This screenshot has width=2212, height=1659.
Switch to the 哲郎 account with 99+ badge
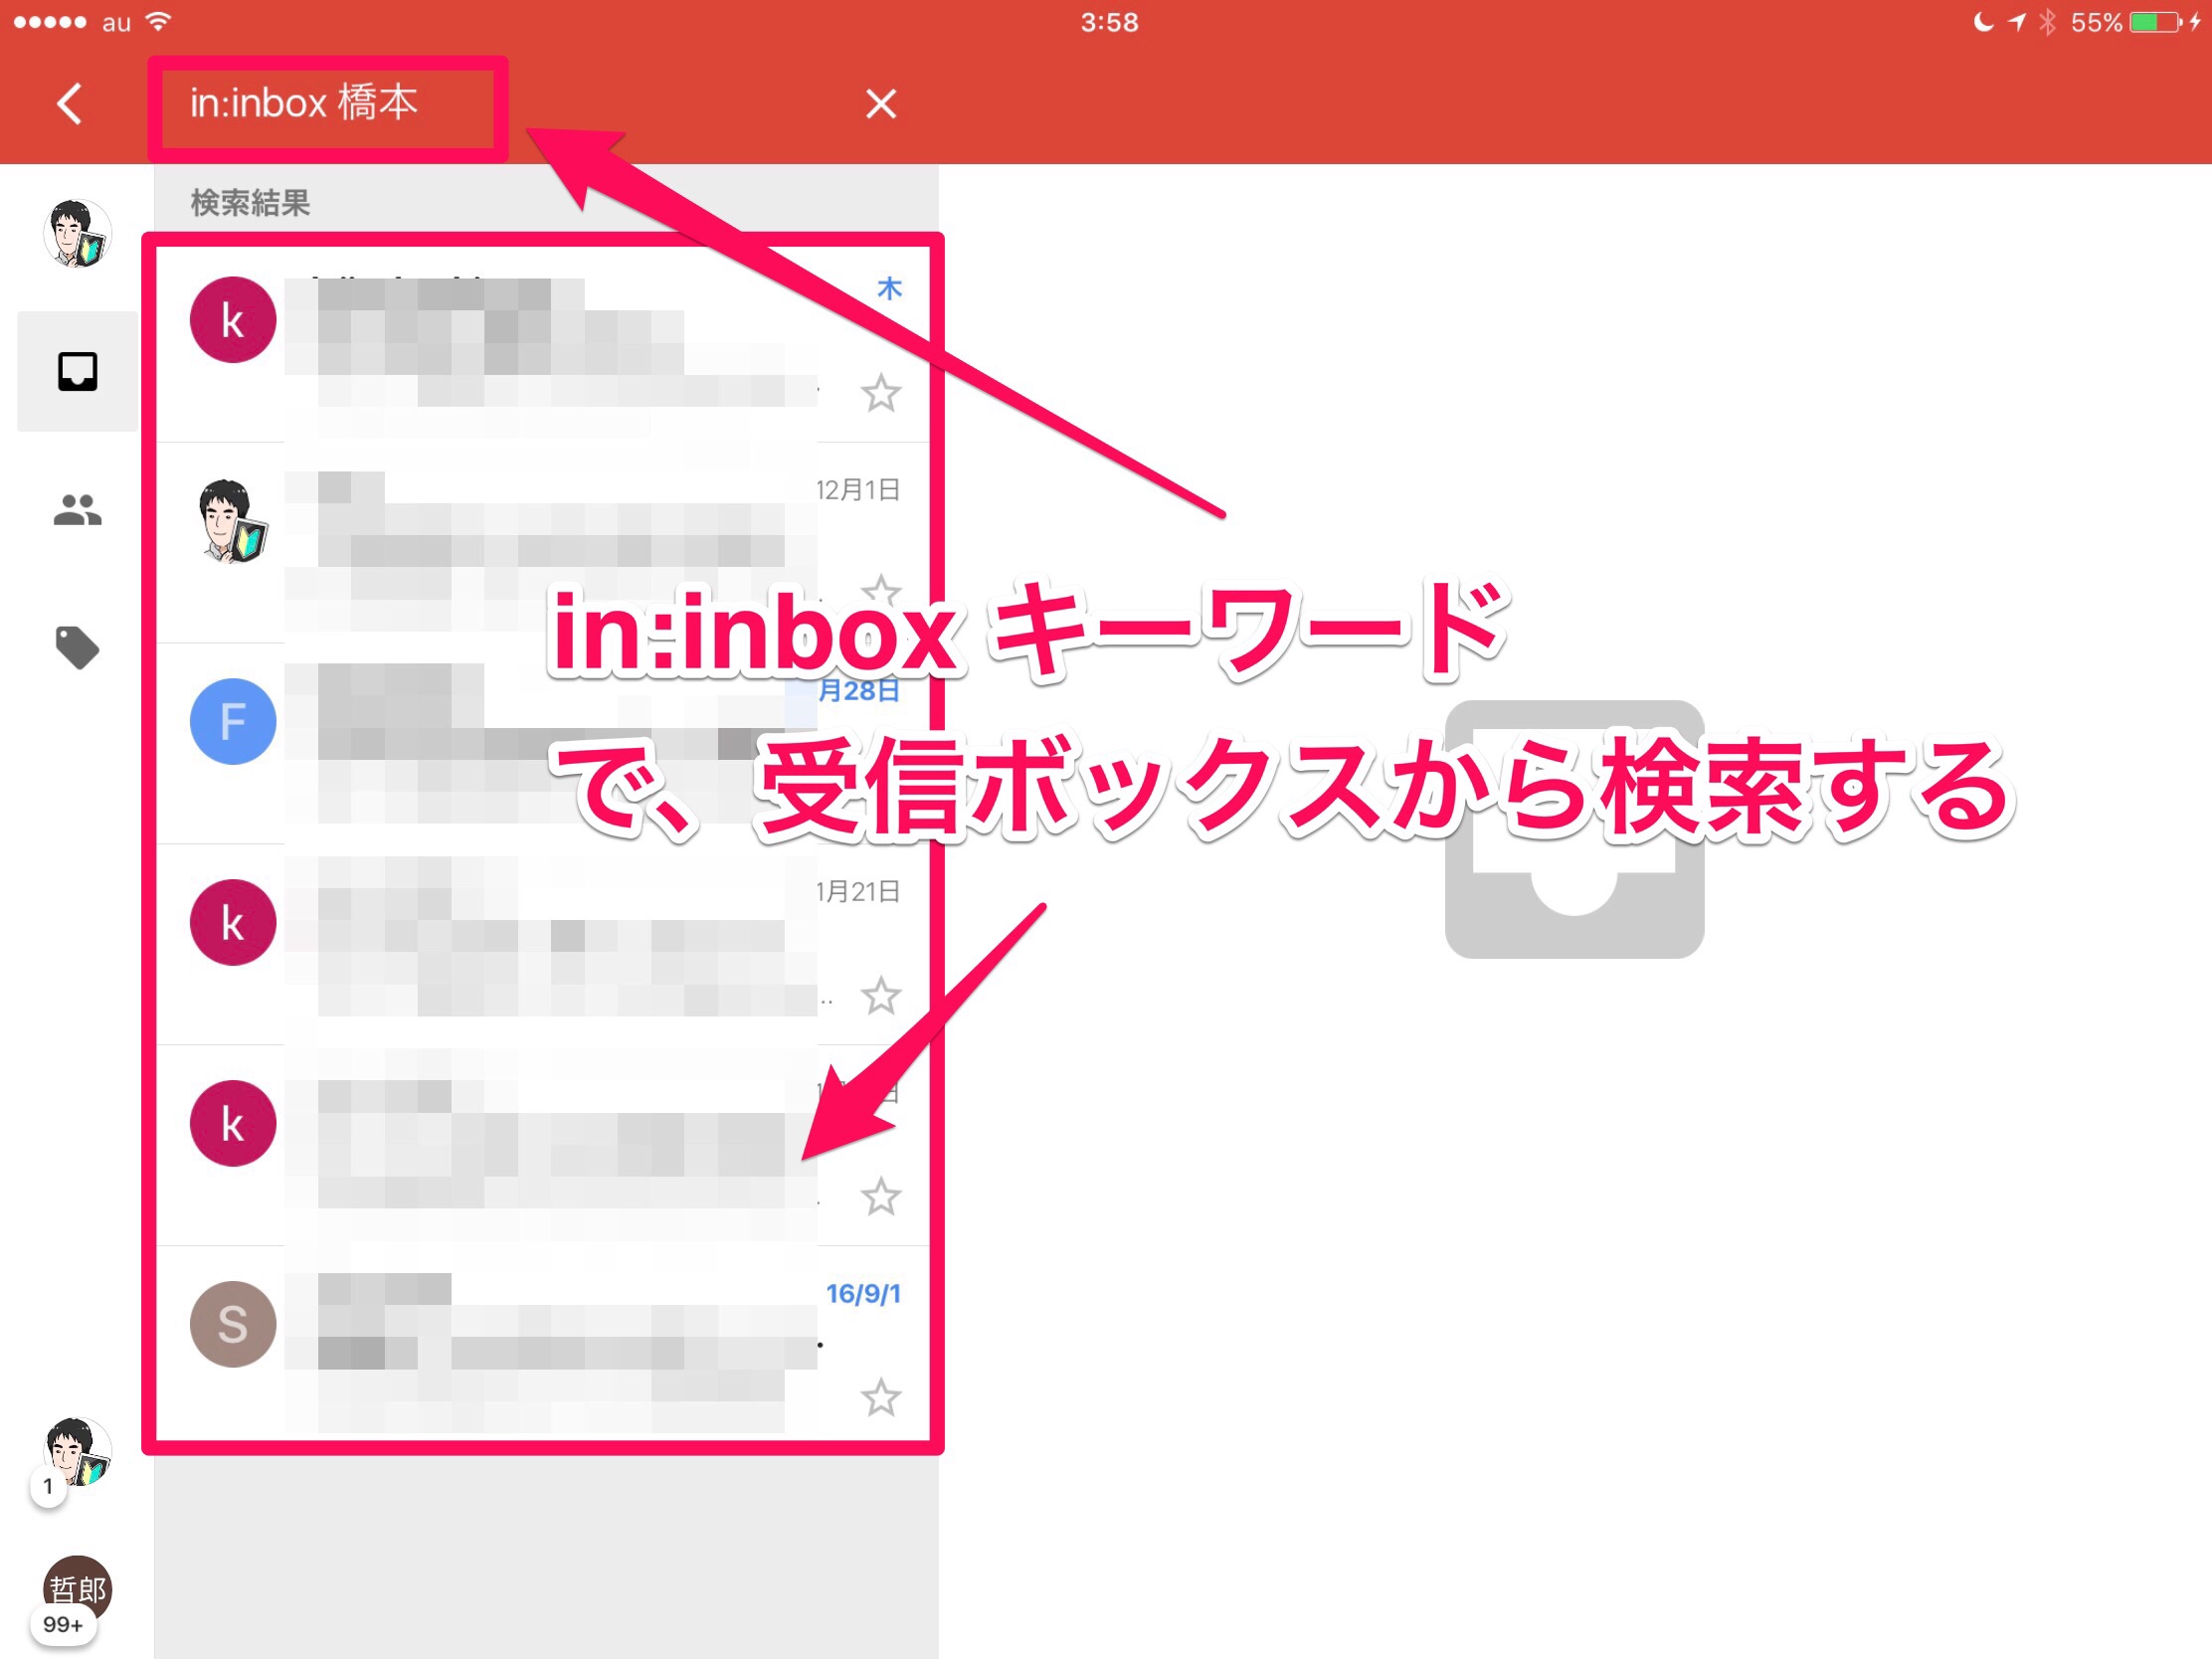coord(77,1590)
